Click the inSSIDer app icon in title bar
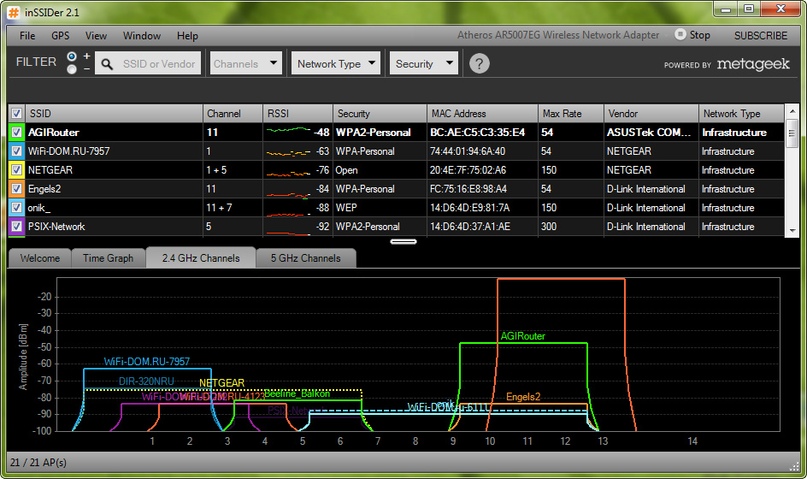Image resolution: width=807 pixels, height=479 pixels. click(x=14, y=10)
